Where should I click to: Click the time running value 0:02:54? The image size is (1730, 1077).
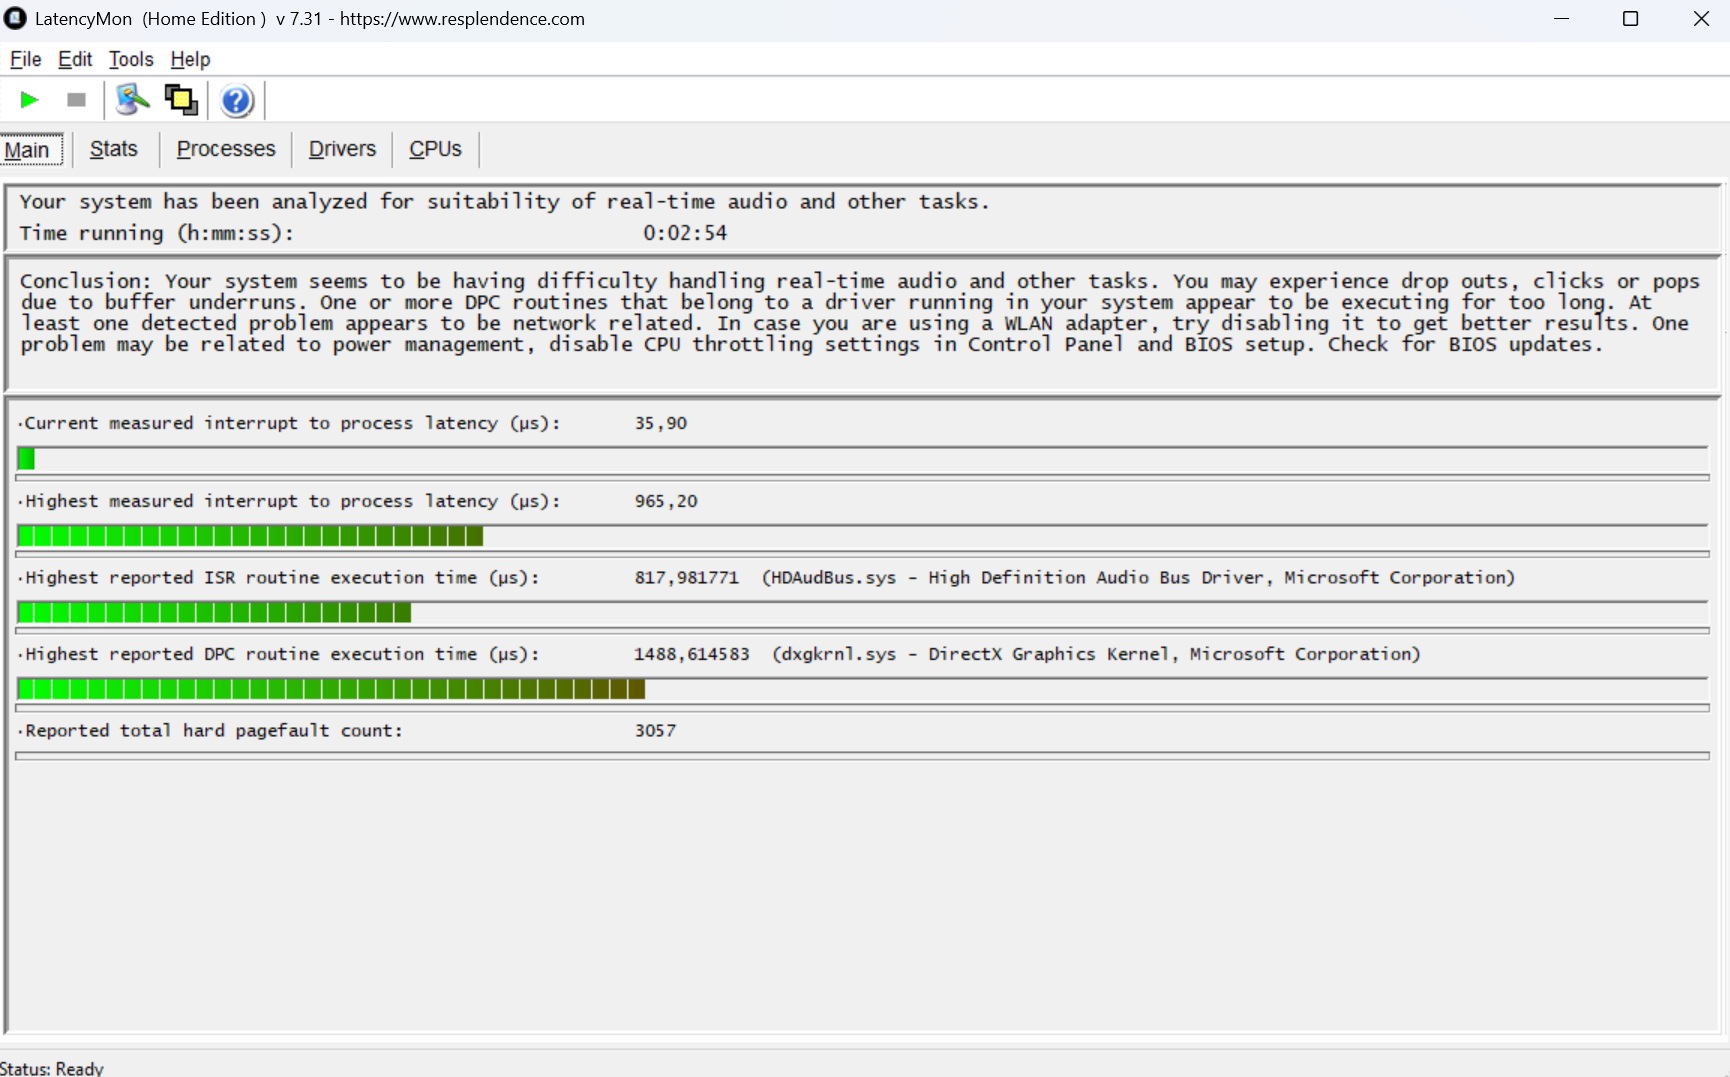click(685, 233)
